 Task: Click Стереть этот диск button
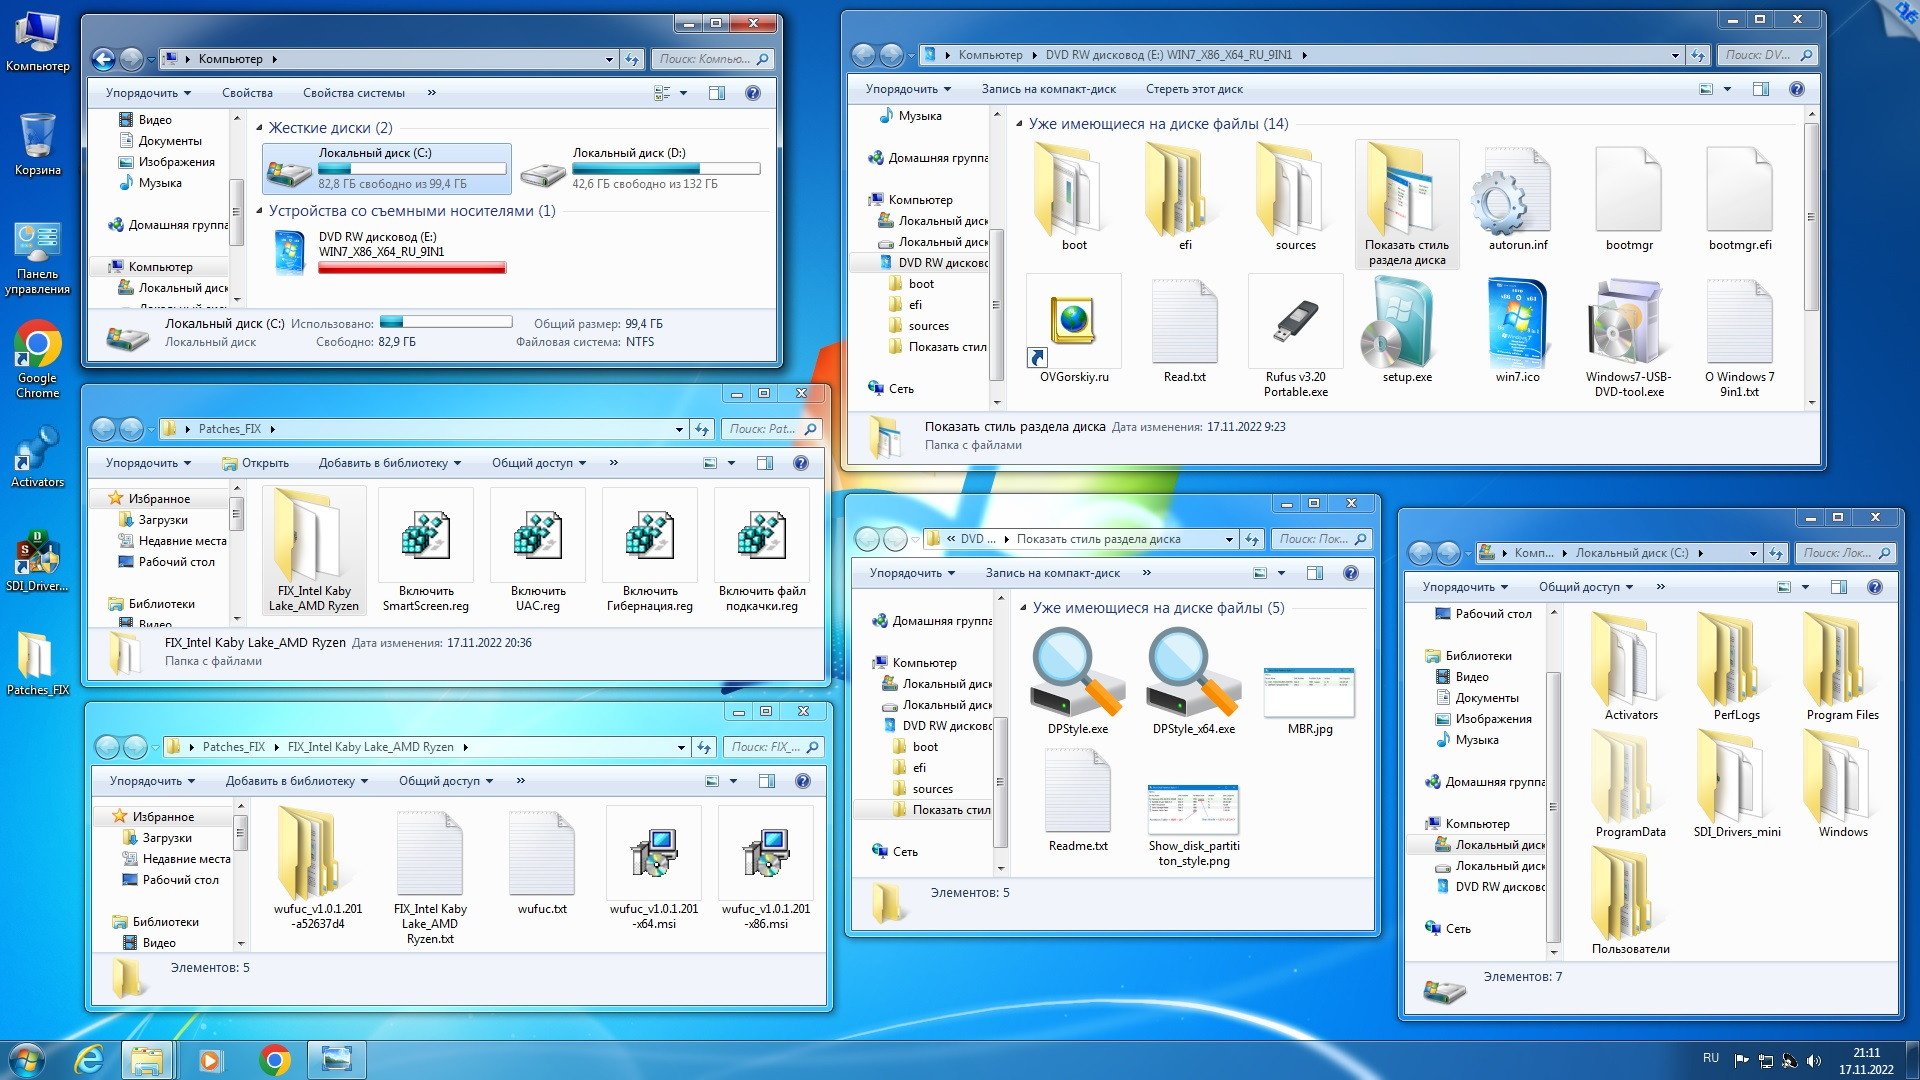coord(1195,88)
